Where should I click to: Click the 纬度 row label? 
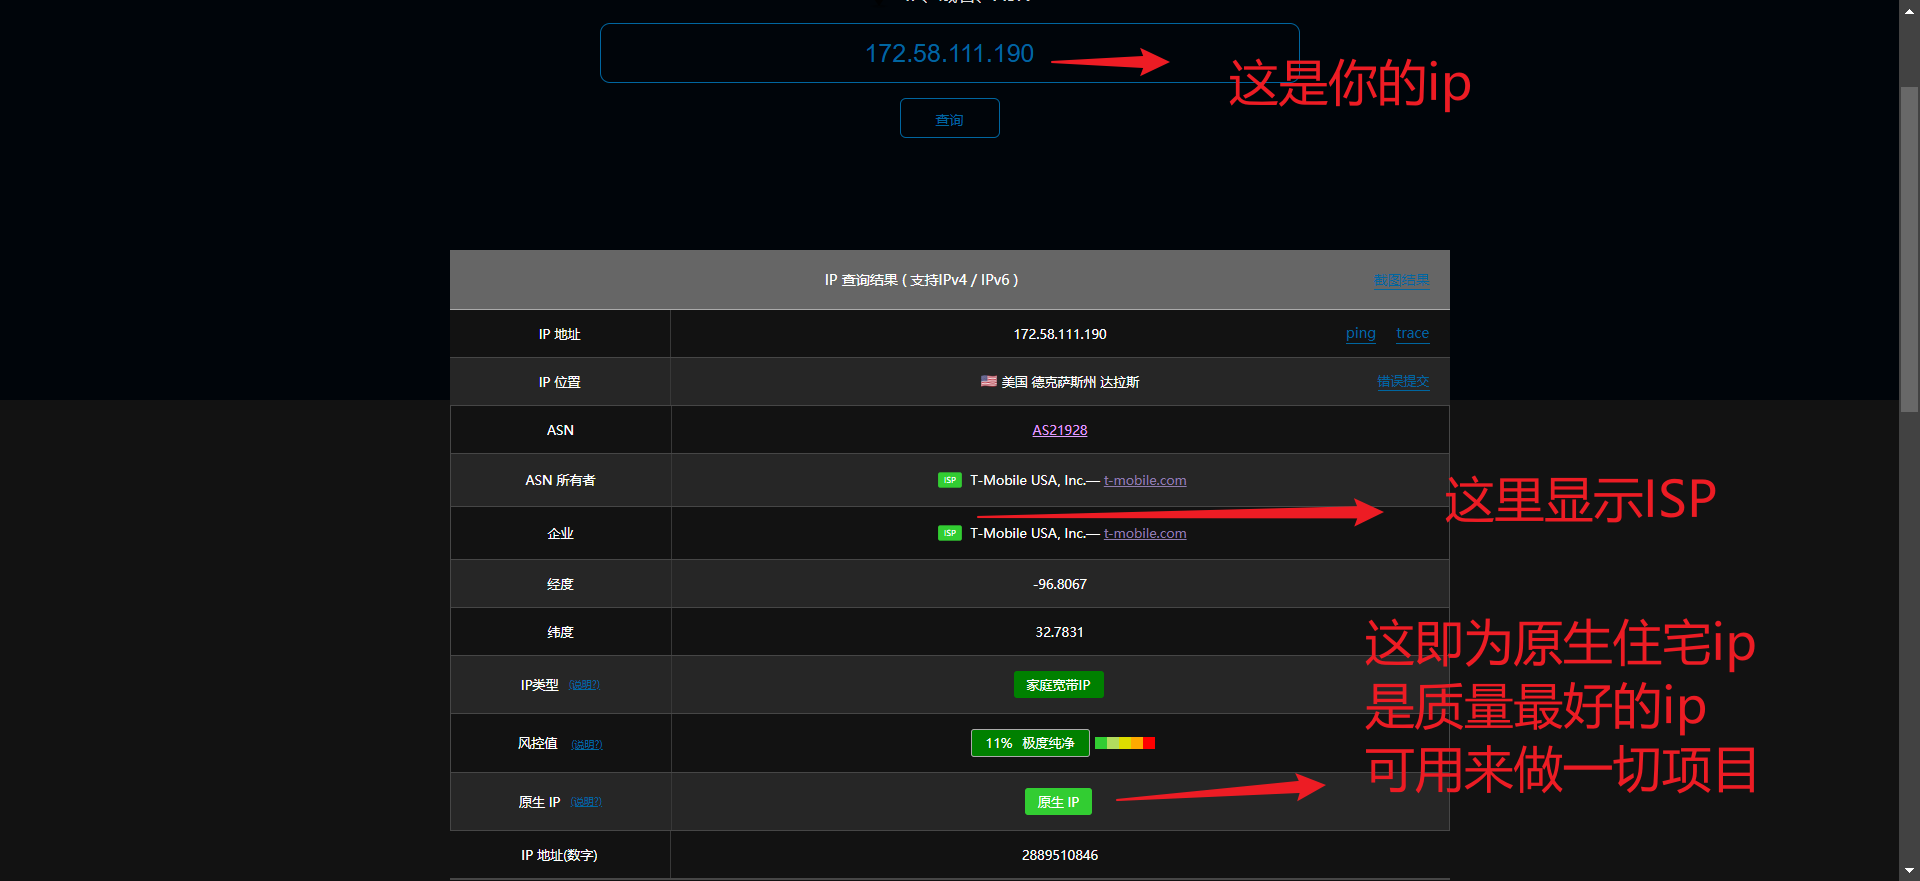click(560, 632)
